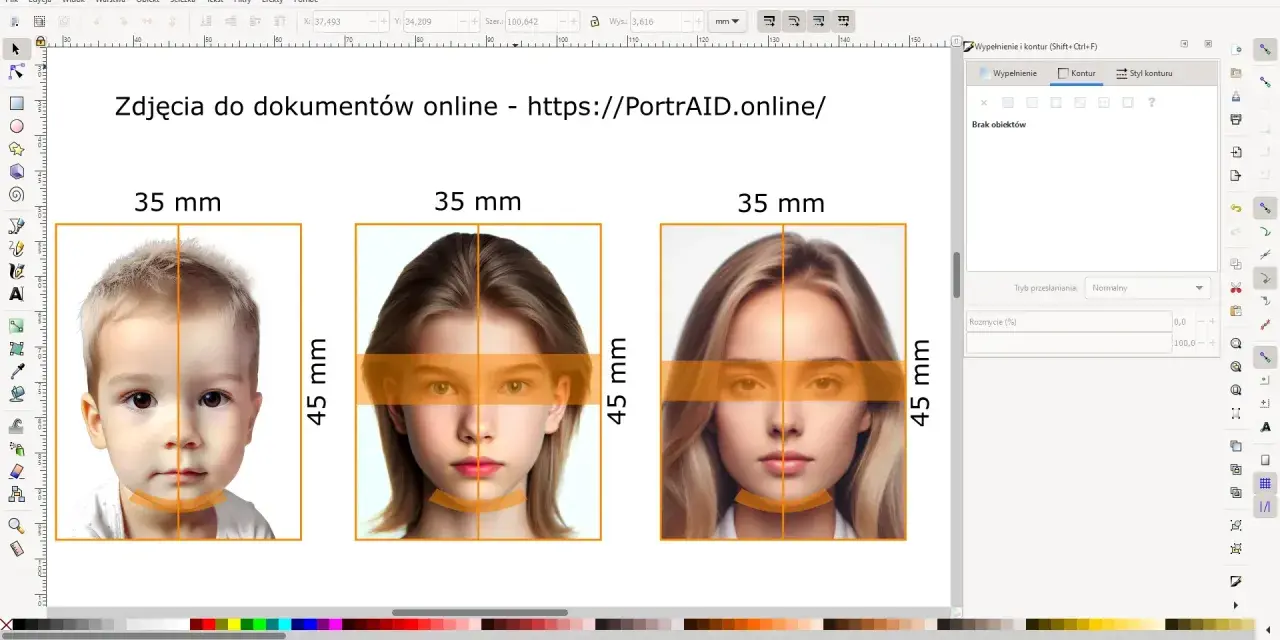Toggle the width/height ratio lock
This screenshot has height=640, width=1280.
coord(595,21)
